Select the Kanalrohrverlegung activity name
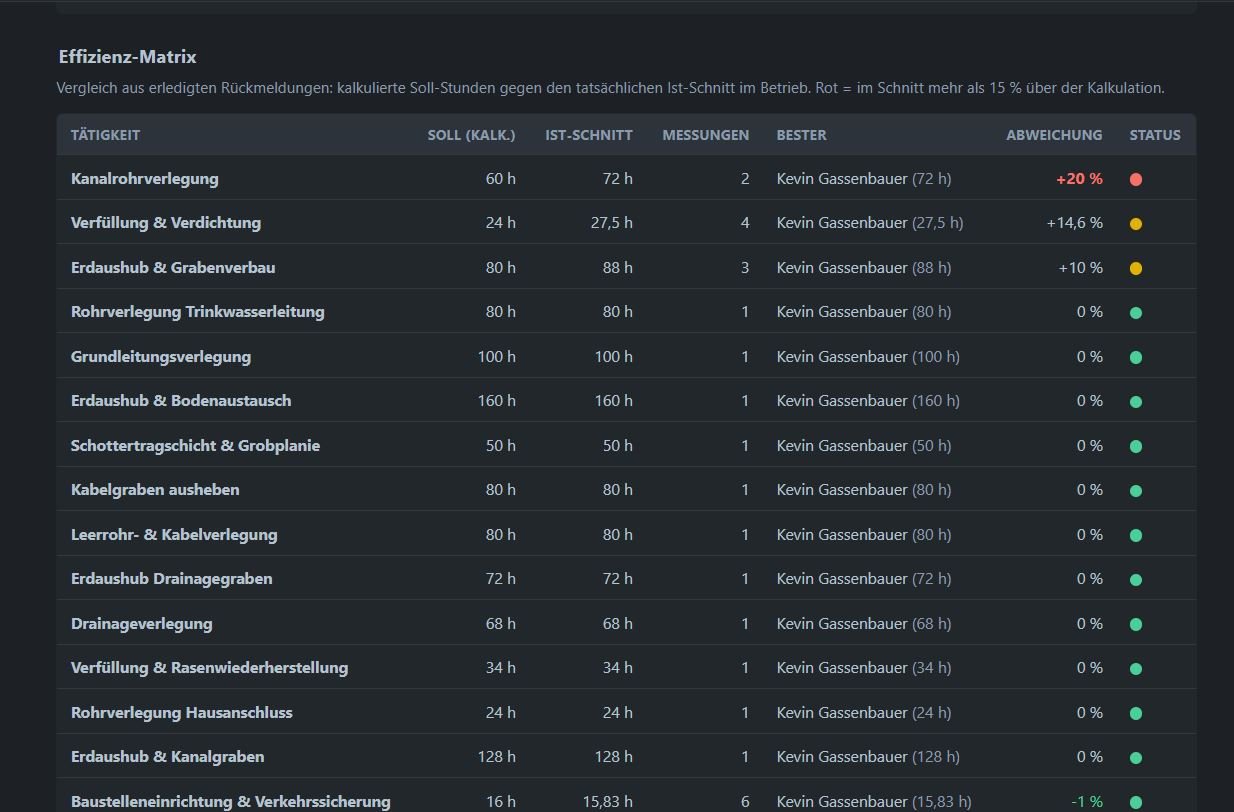 [x=145, y=179]
